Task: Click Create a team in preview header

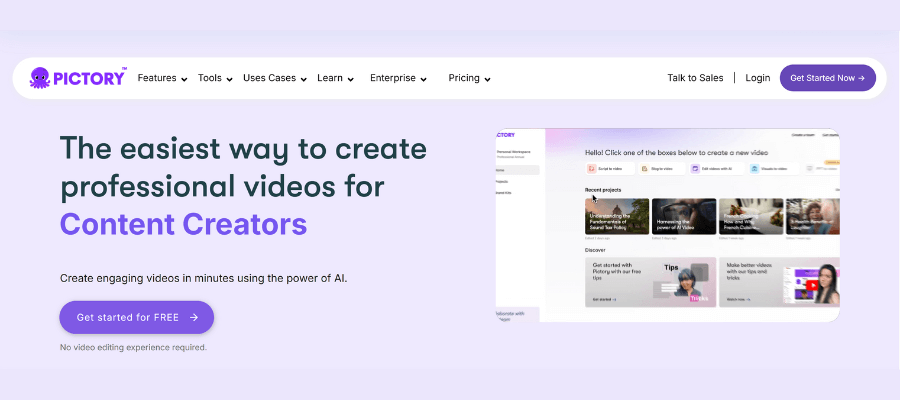Action: tap(803, 135)
